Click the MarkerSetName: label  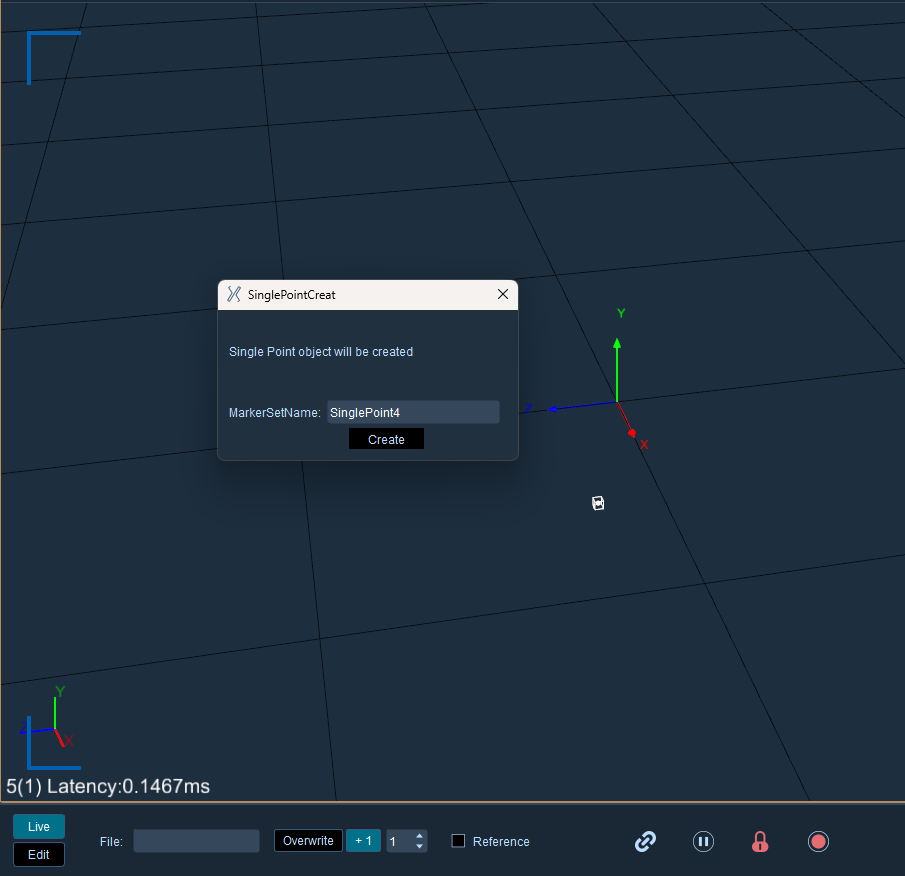pyautogui.click(x=275, y=413)
